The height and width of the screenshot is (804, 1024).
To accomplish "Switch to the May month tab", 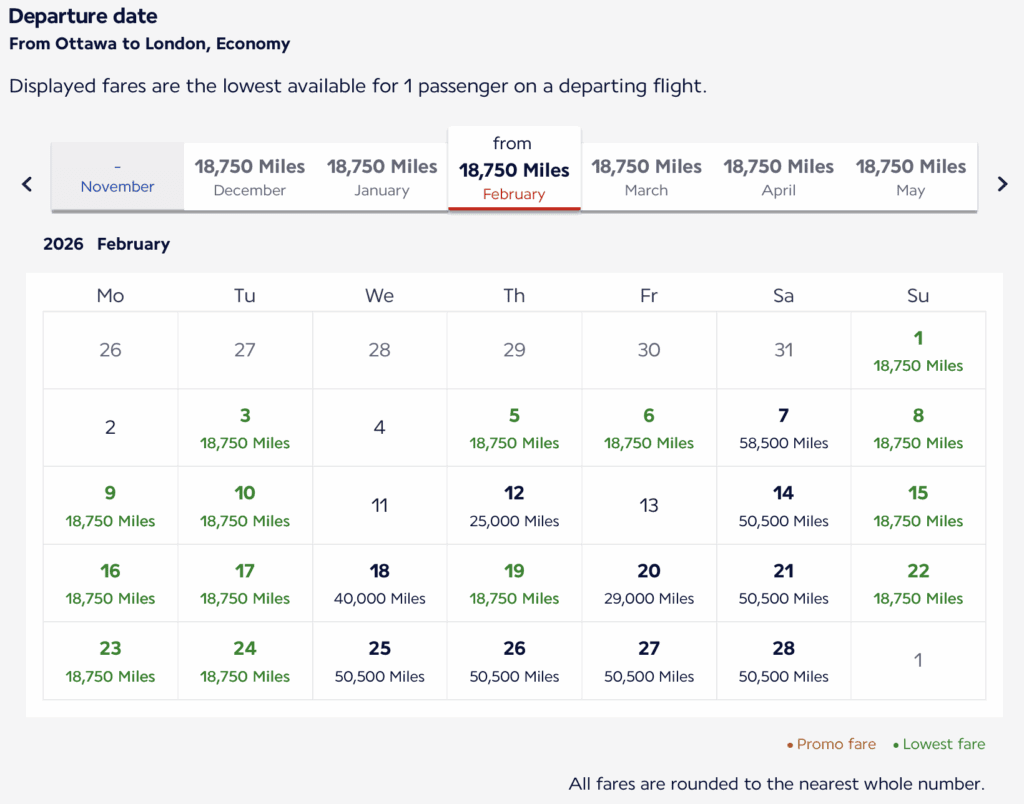I will [x=910, y=177].
